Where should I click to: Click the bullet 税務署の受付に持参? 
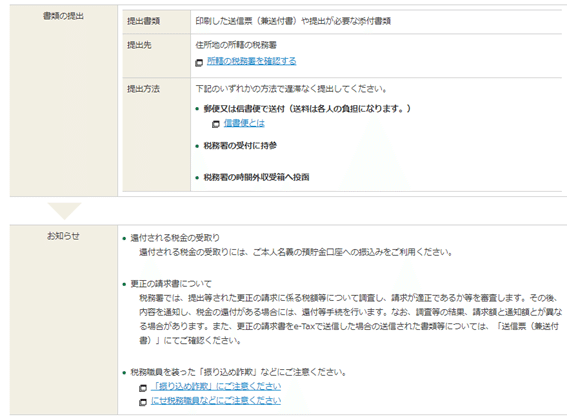pyautogui.click(x=240, y=145)
